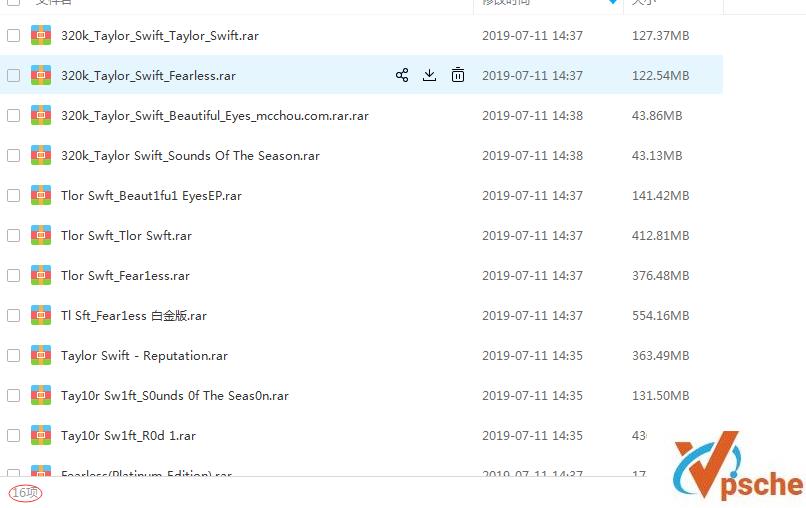Click the modified date of Tlor Swft_Tlor Swft.rar
The image size is (806, 508).
pos(532,235)
